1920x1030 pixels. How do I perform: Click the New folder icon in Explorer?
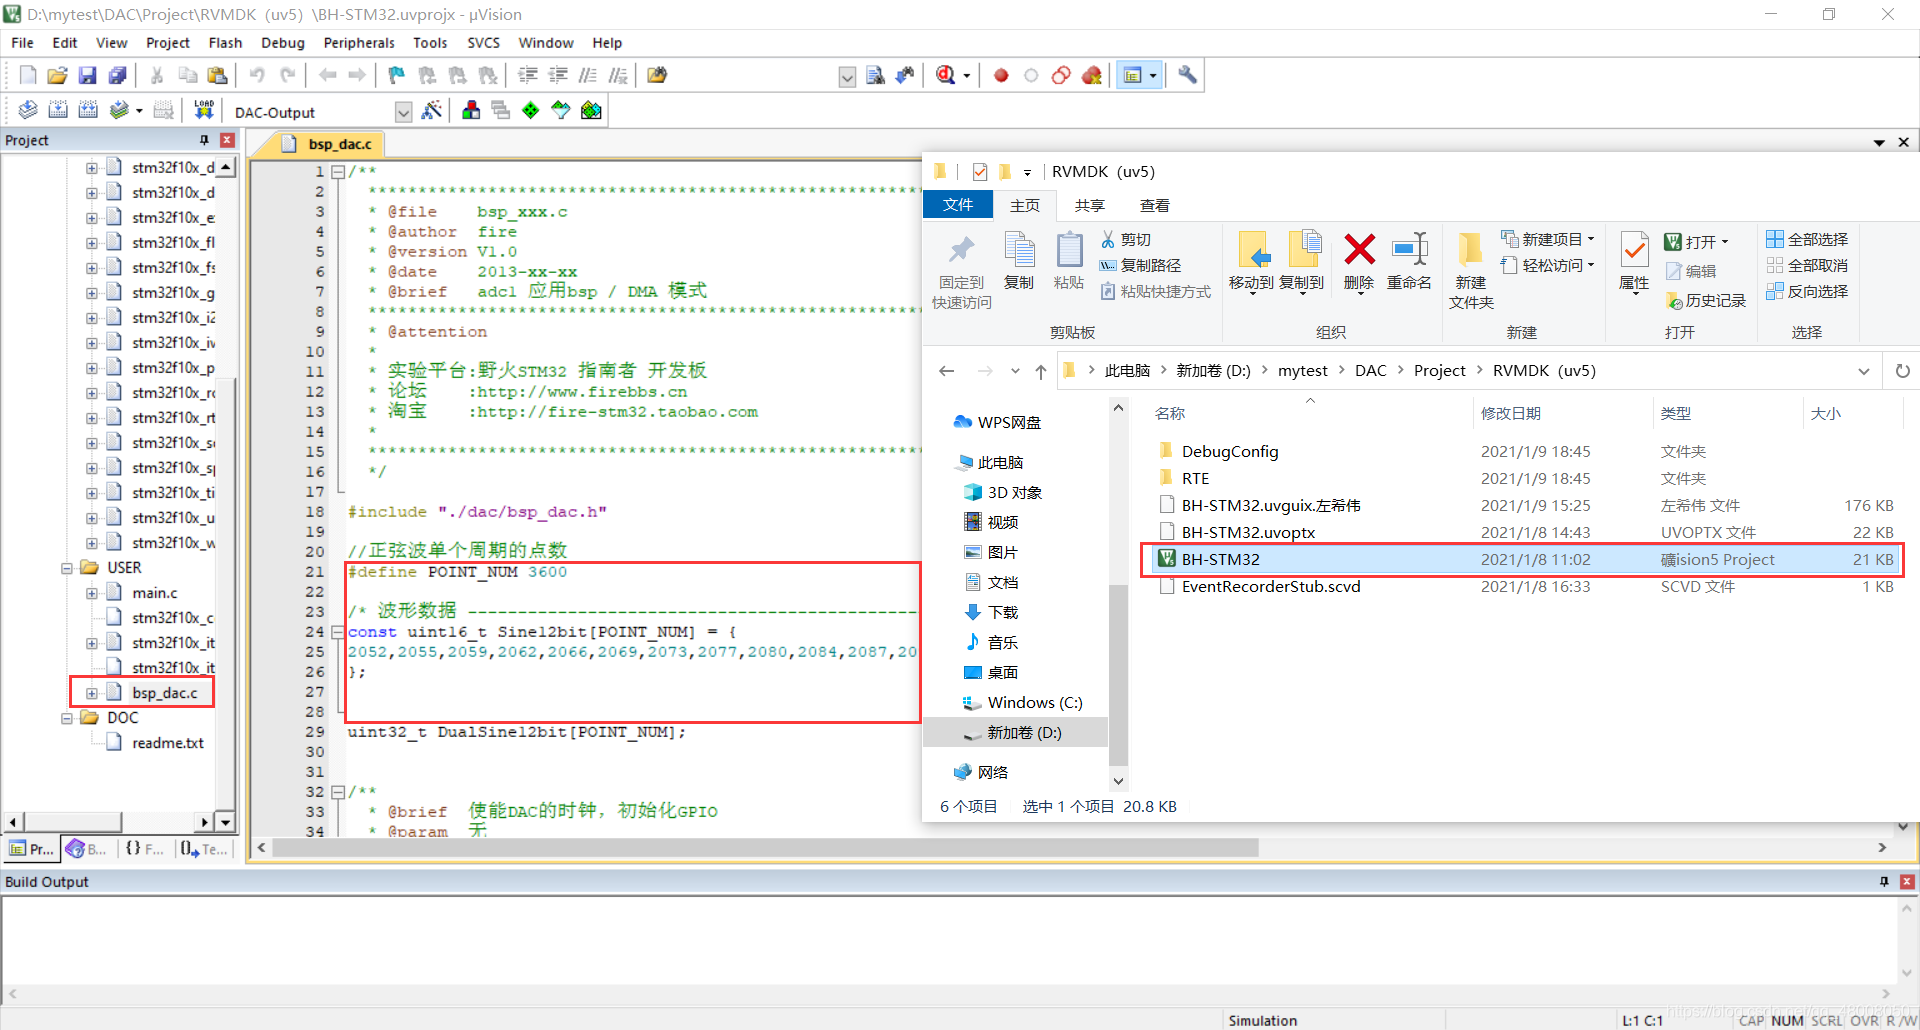[1470, 249]
